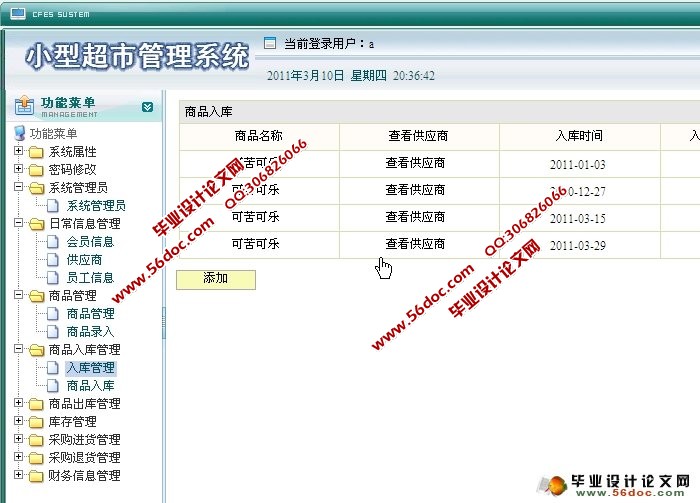Screen dimensions: 700x503
Task: Click the 员工信息 page icon
Action: (x=53, y=278)
